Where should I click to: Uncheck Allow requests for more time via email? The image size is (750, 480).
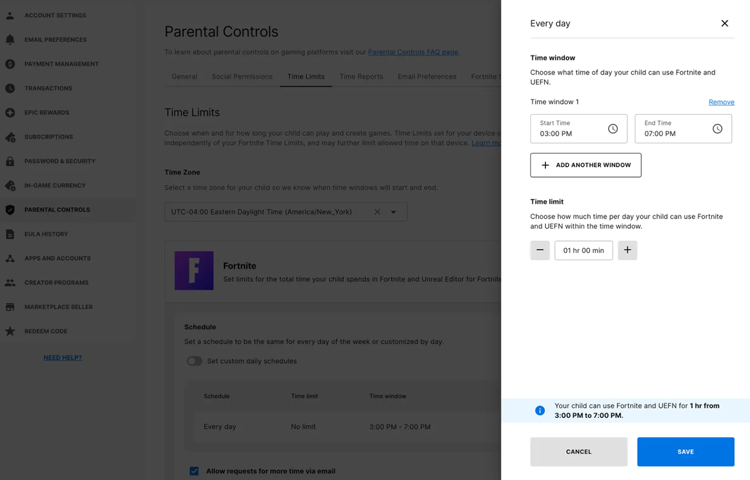(x=194, y=470)
